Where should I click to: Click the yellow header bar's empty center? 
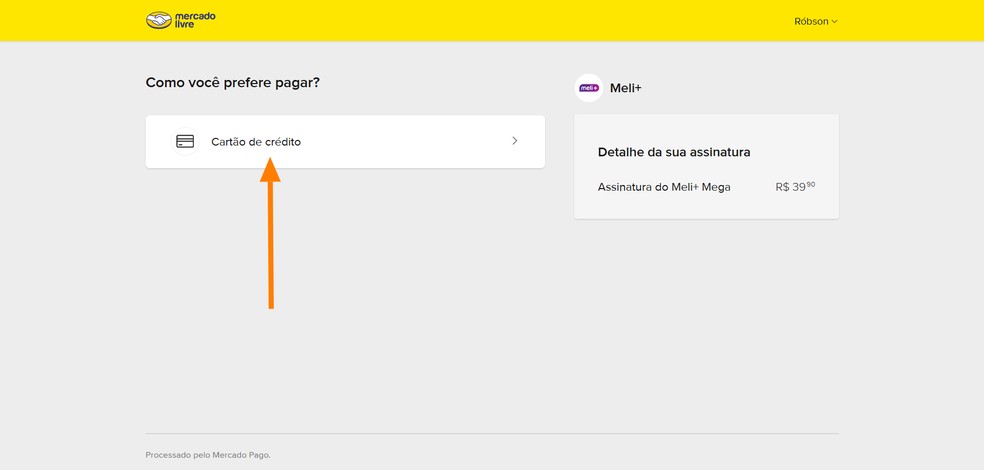[x=490, y=20]
